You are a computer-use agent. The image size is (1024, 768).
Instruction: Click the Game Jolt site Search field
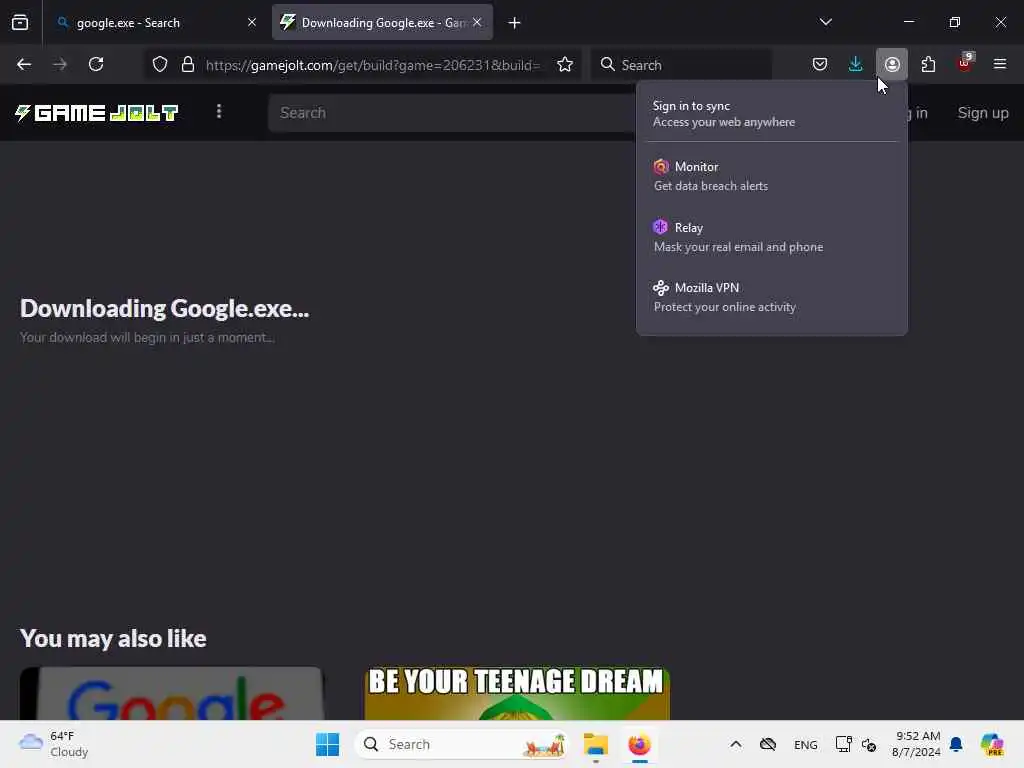[x=452, y=112]
